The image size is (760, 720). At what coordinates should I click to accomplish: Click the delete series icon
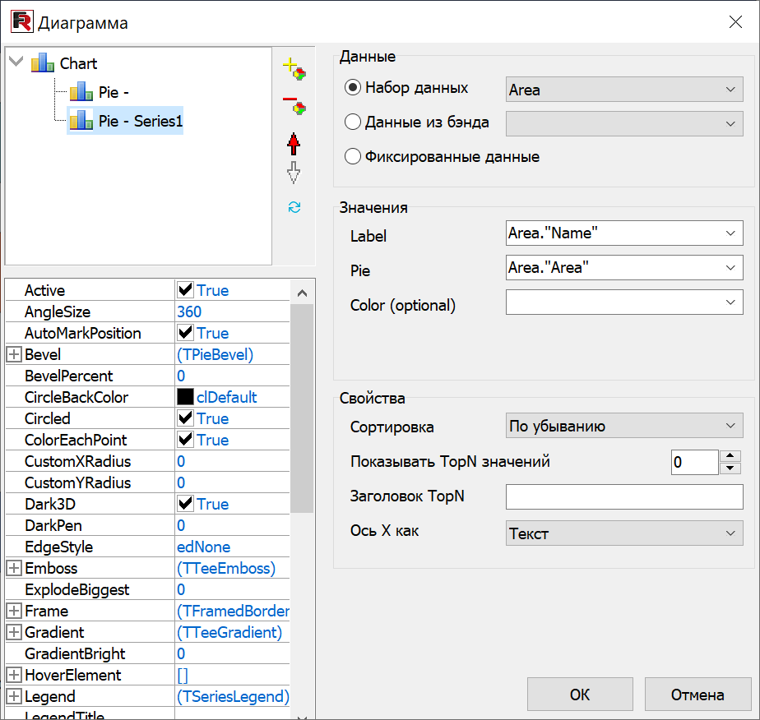point(293,105)
